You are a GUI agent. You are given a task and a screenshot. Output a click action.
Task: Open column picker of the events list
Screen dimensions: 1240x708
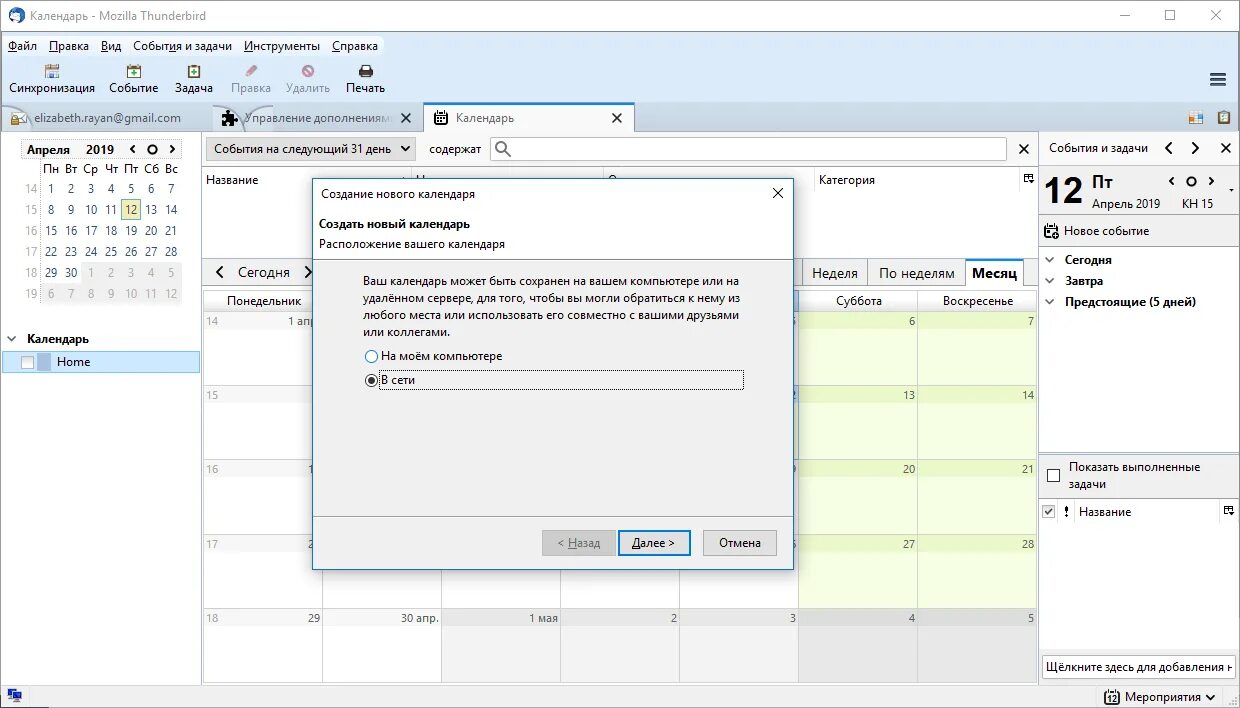point(1028,178)
